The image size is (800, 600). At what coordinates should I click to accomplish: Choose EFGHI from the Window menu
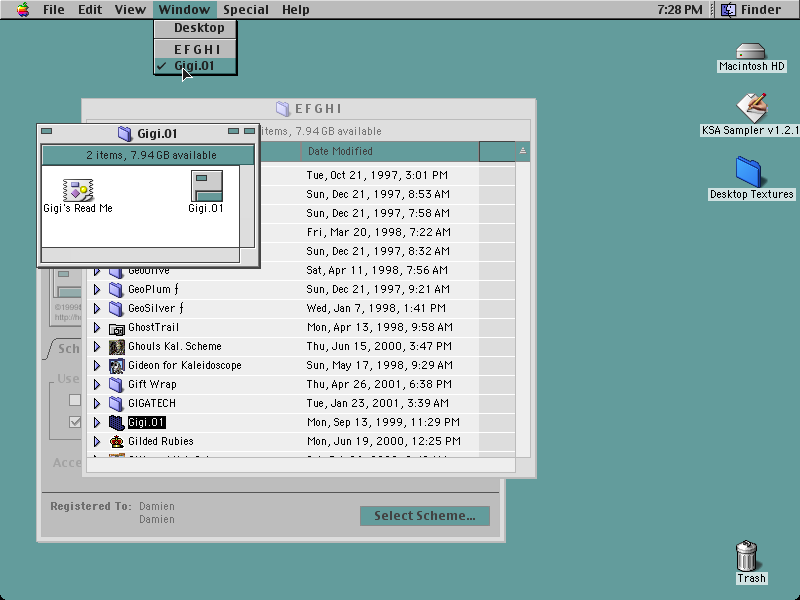tap(195, 49)
